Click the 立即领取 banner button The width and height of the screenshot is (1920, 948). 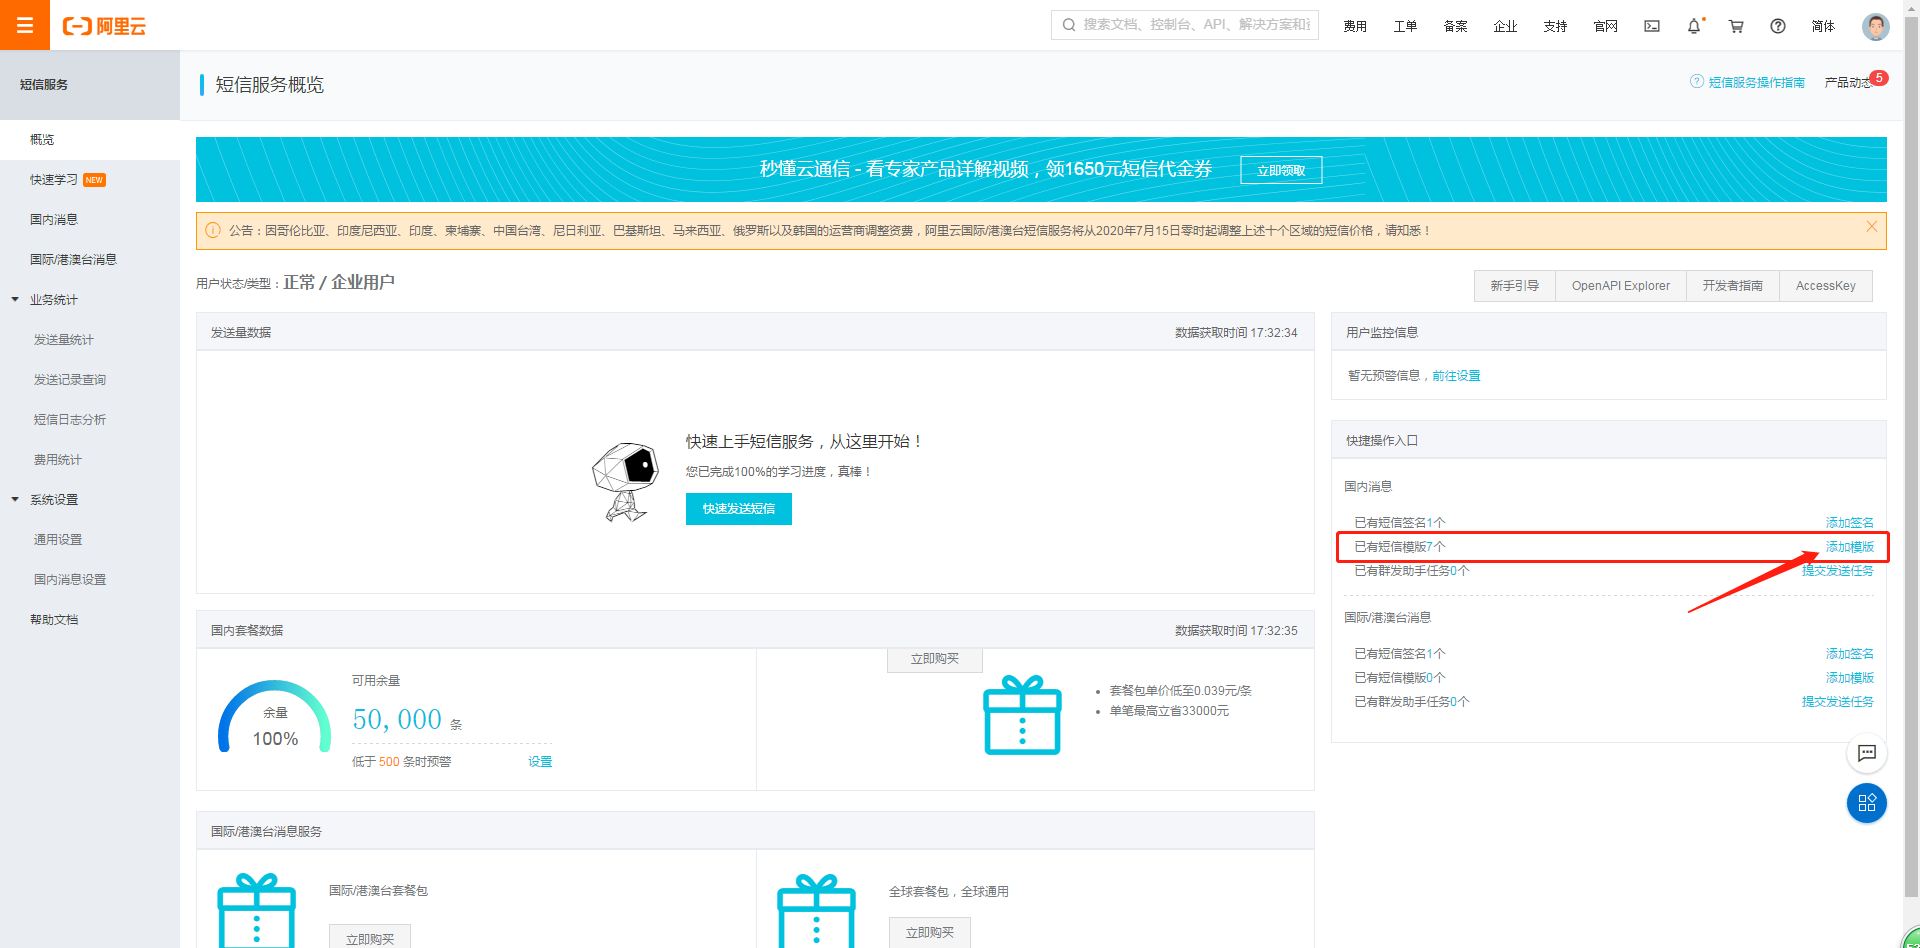(x=1281, y=170)
